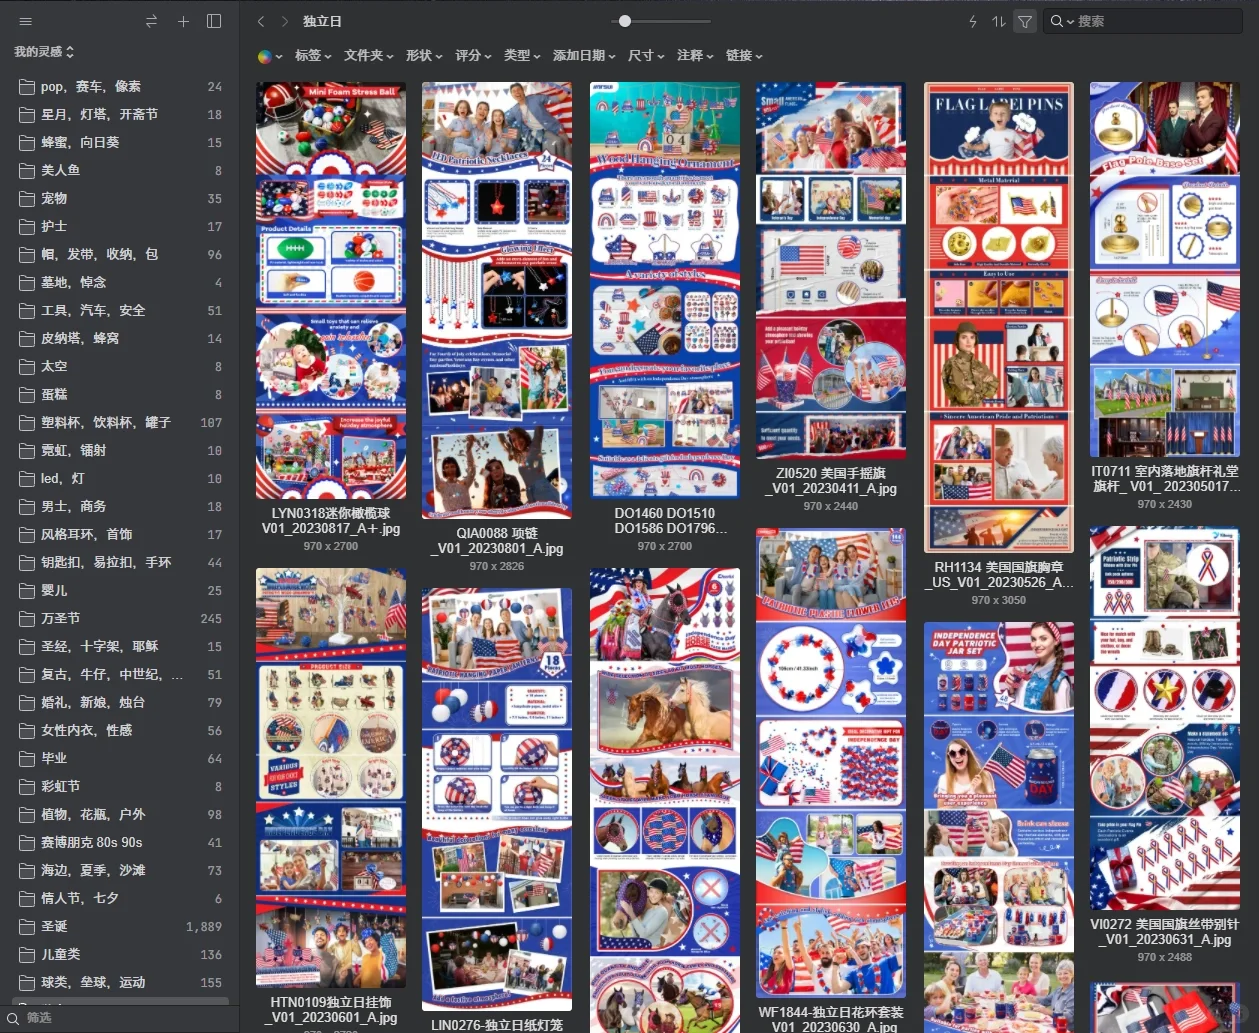
Task: Click folder icon beside pop, 赛车, 像素
Action: 27,87
